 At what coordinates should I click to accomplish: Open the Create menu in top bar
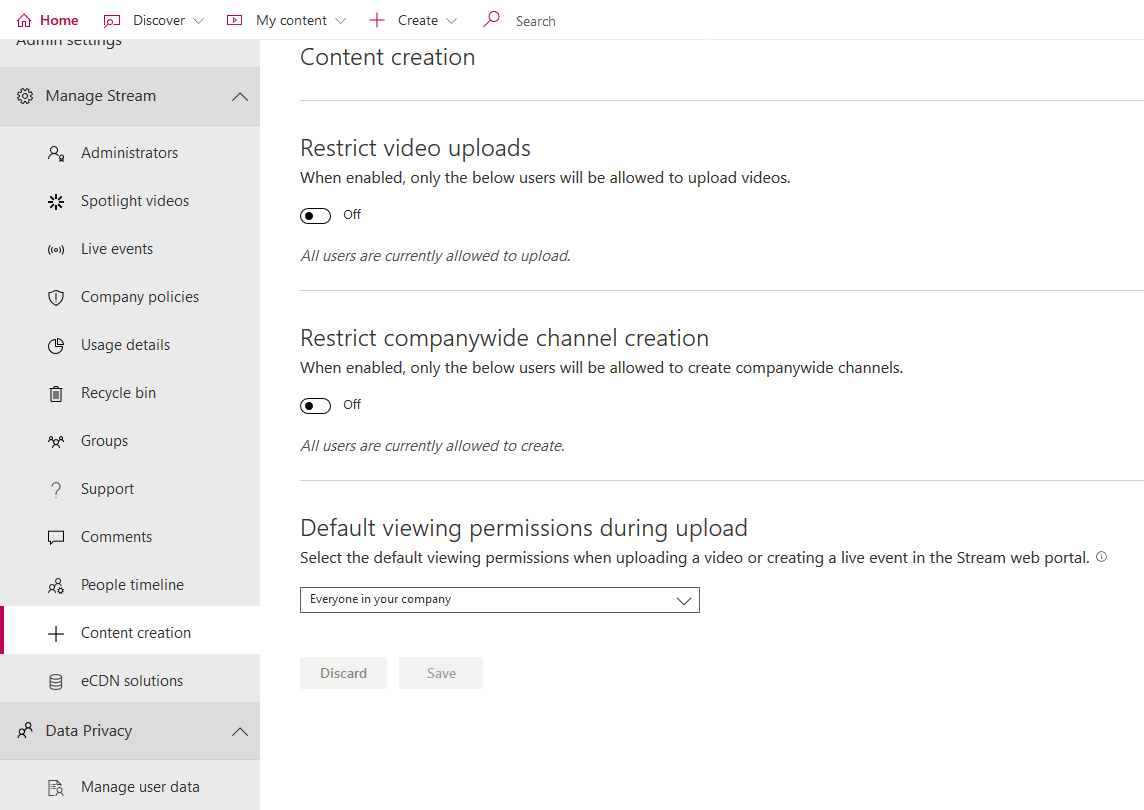[x=413, y=20]
